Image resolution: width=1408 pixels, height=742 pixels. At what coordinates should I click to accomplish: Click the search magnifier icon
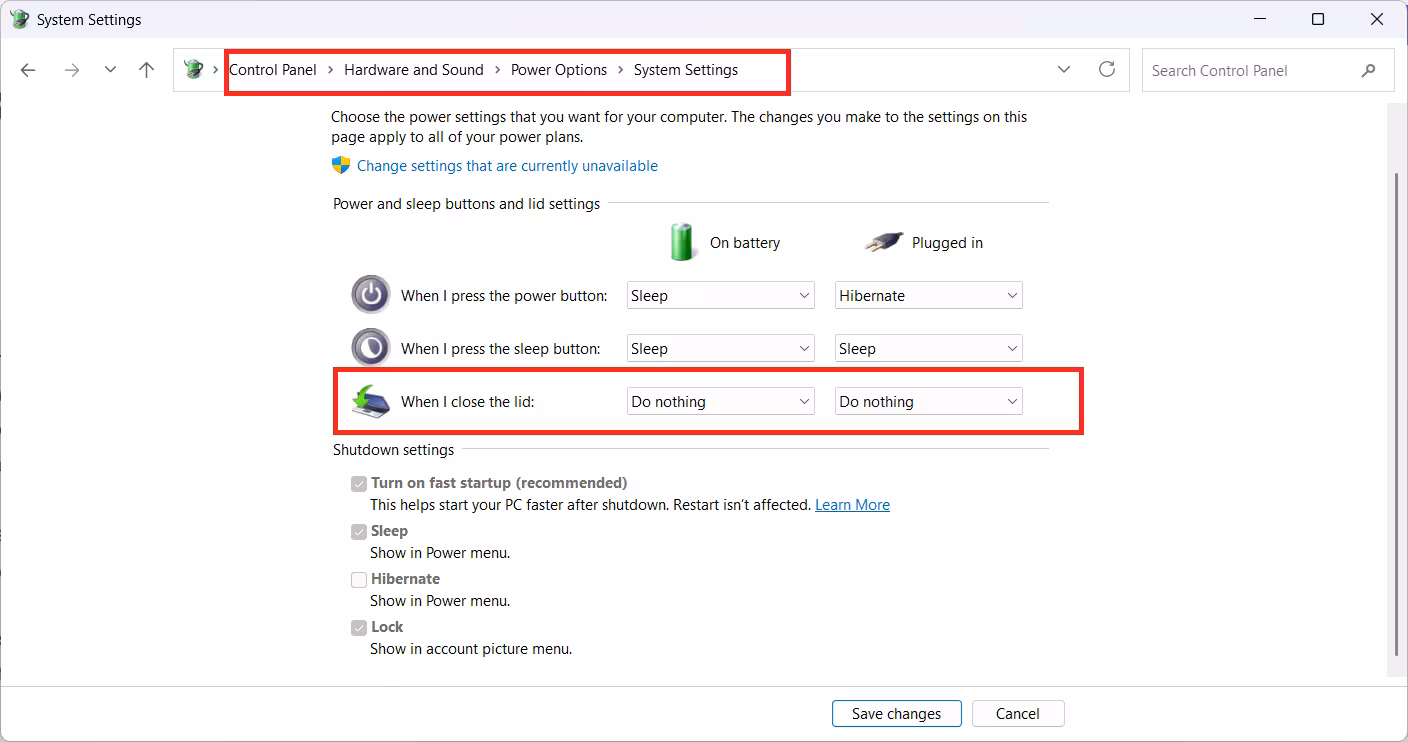tap(1369, 70)
